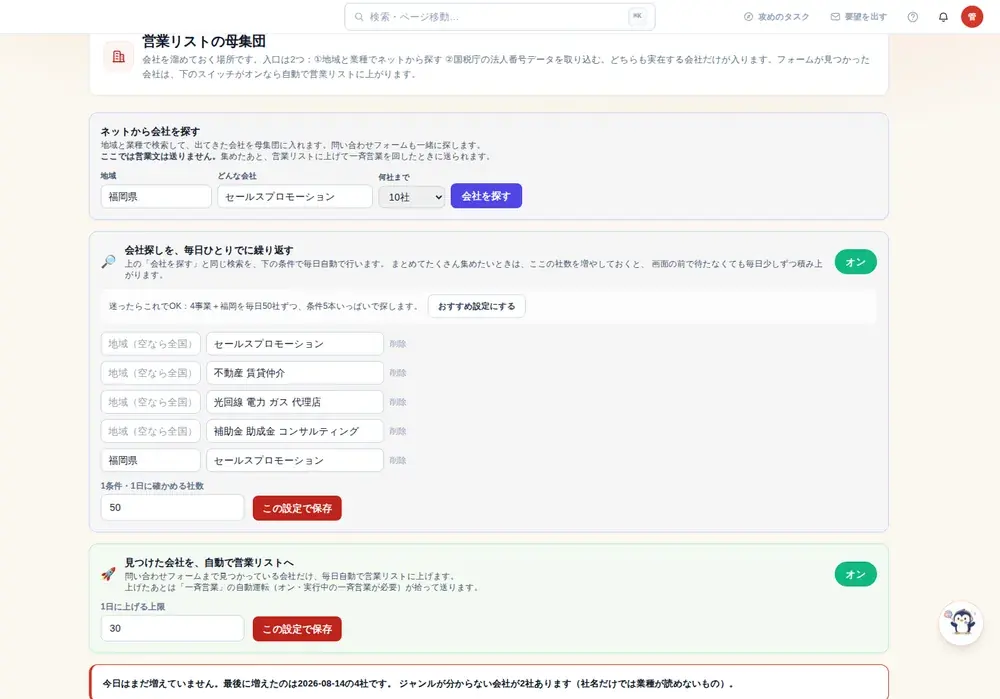The width and height of the screenshot is (1000, 699).
Task: Focus the 検索・ページ移動 search field
Action: (x=499, y=17)
